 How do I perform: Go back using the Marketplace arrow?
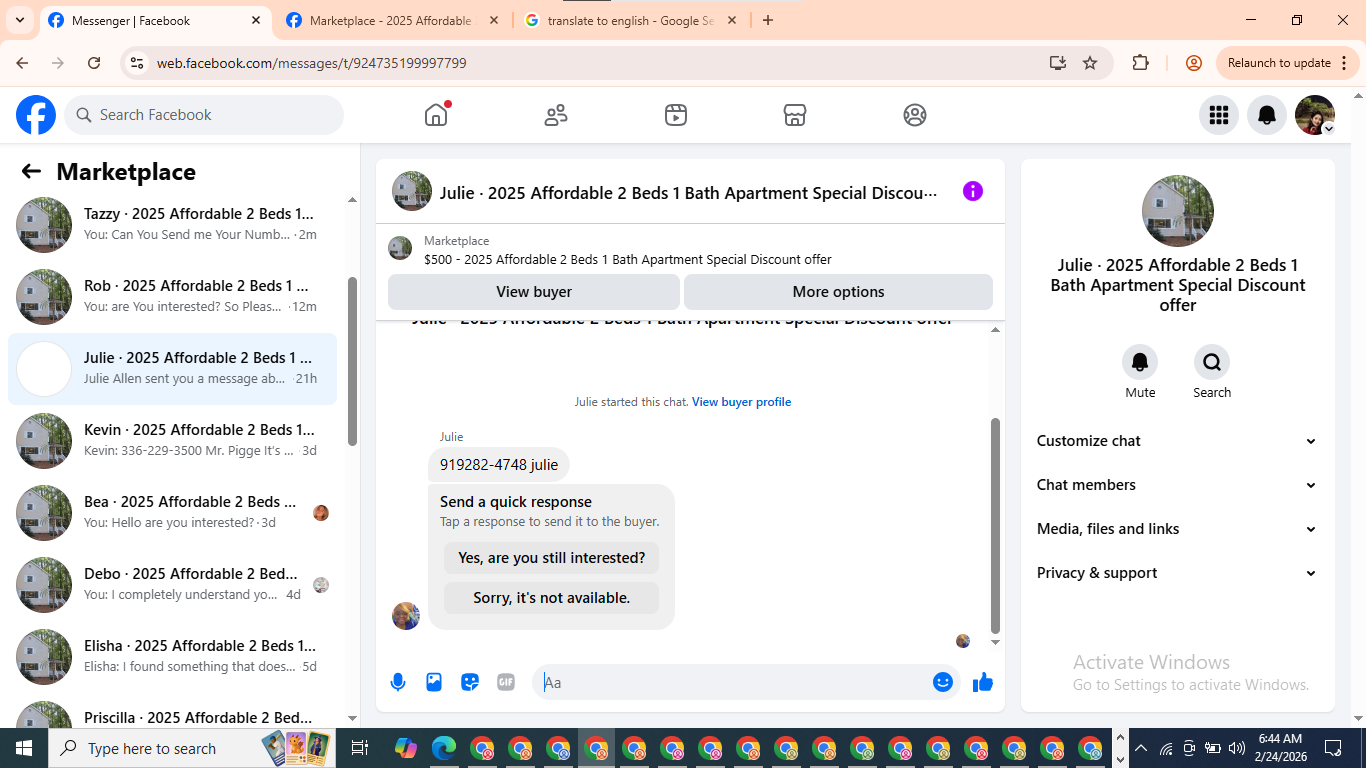point(31,172)
